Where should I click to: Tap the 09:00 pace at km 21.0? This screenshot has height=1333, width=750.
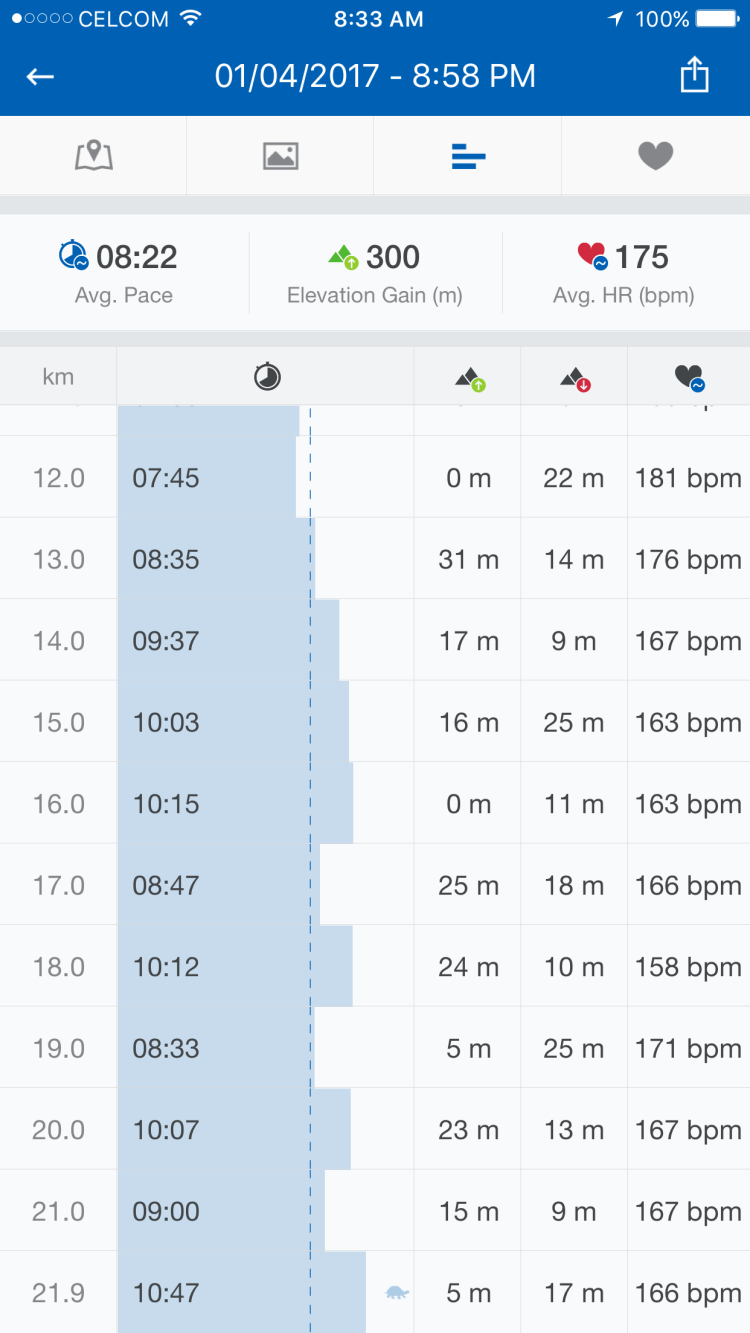(x=166, y=1211)
